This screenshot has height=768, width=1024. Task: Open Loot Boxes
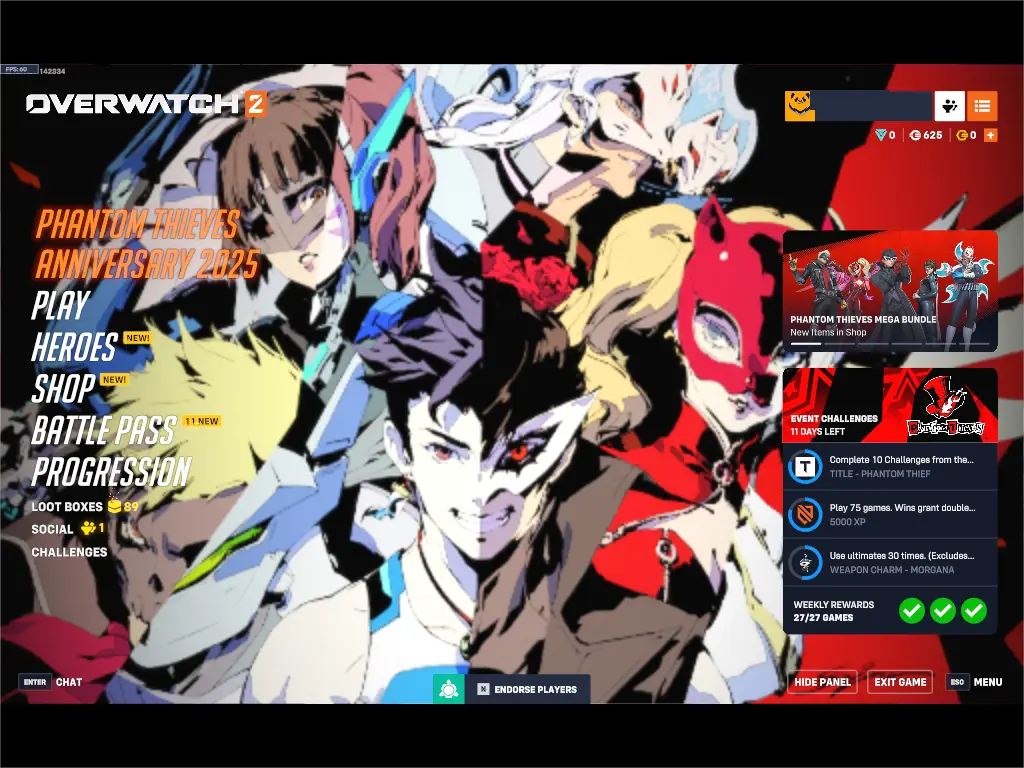[x=67, y=506]
